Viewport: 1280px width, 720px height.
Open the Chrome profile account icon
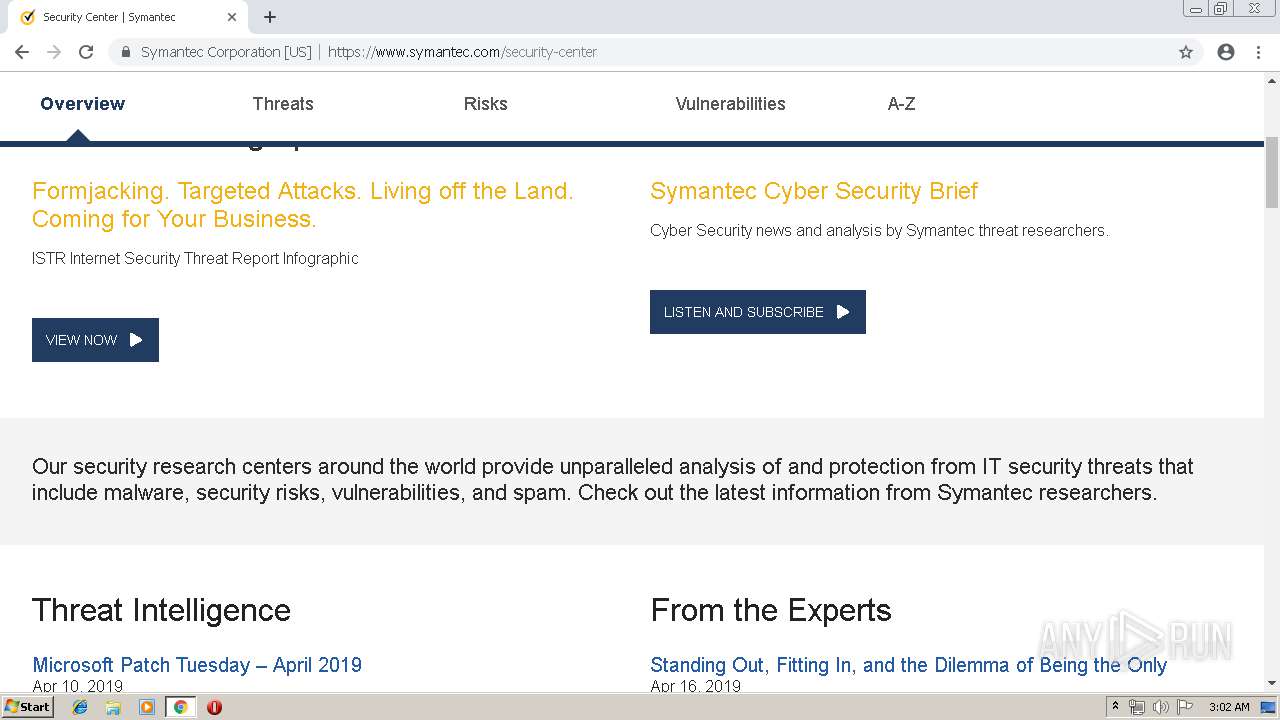[x=1226, y=52]
